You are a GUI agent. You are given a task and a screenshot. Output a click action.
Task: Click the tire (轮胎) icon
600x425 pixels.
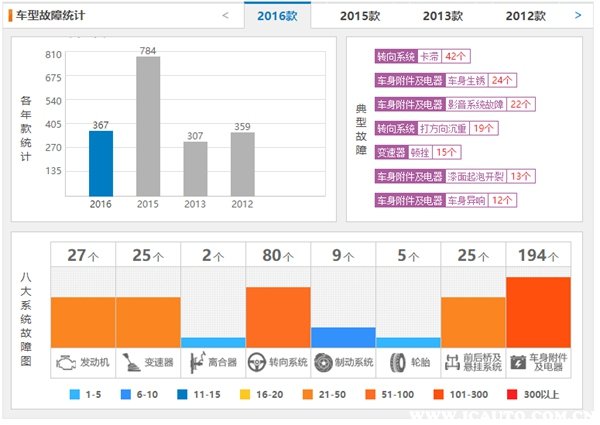(x=394, y=360)
